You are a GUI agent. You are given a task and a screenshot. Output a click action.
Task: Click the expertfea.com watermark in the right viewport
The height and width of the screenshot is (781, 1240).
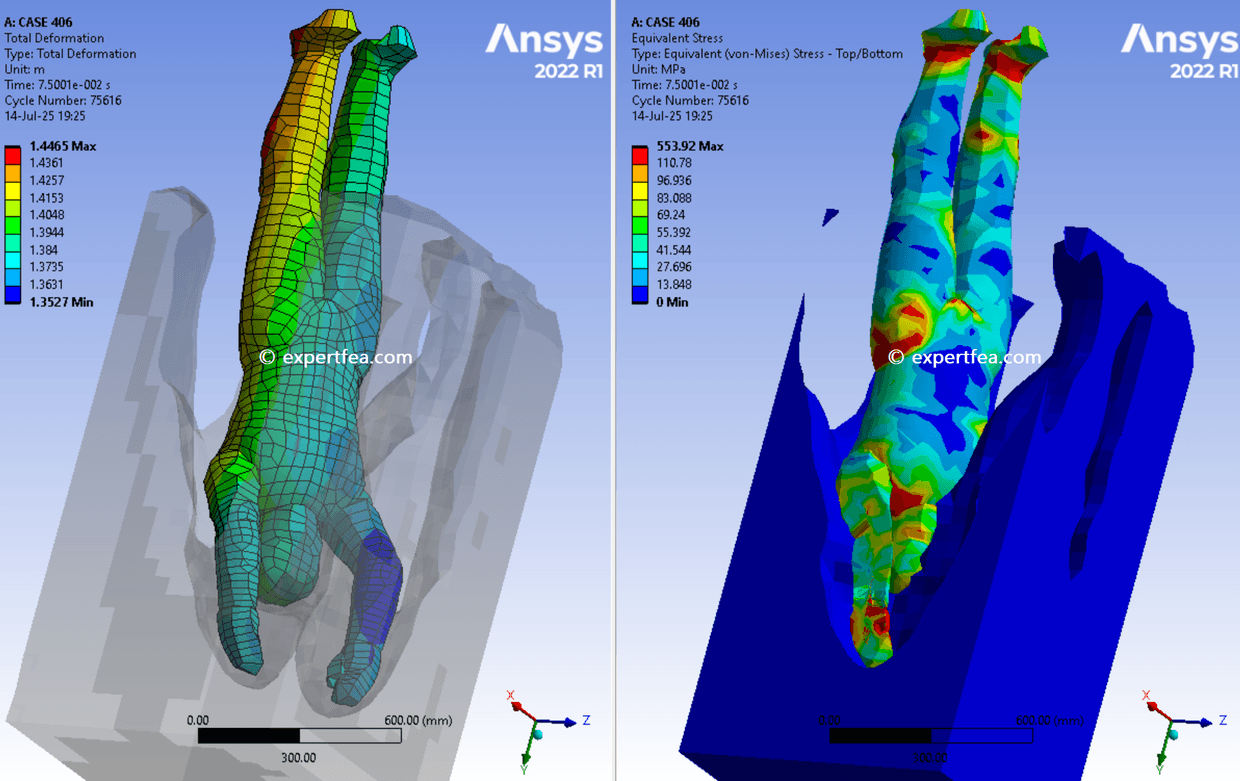point(964,355)
